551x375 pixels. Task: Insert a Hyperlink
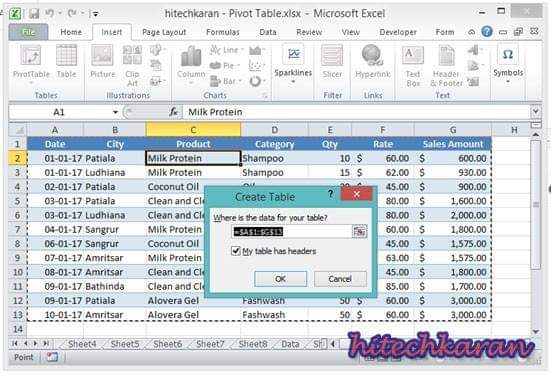pyautogui.click(x=373, y=62)
